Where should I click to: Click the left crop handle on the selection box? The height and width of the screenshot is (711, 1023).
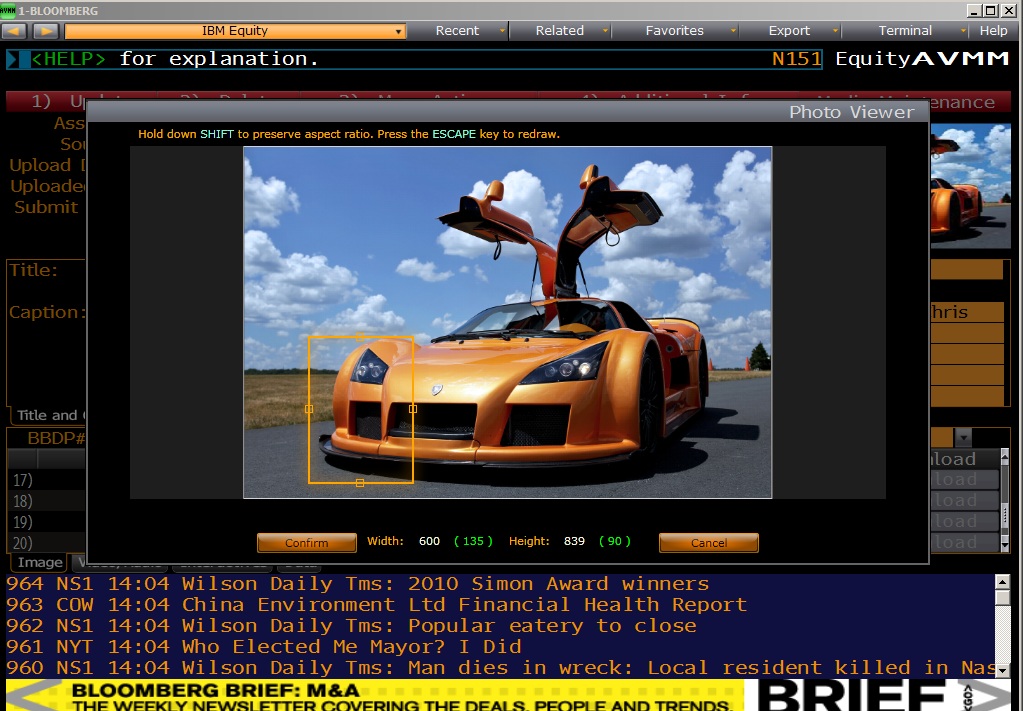point(308,409)
